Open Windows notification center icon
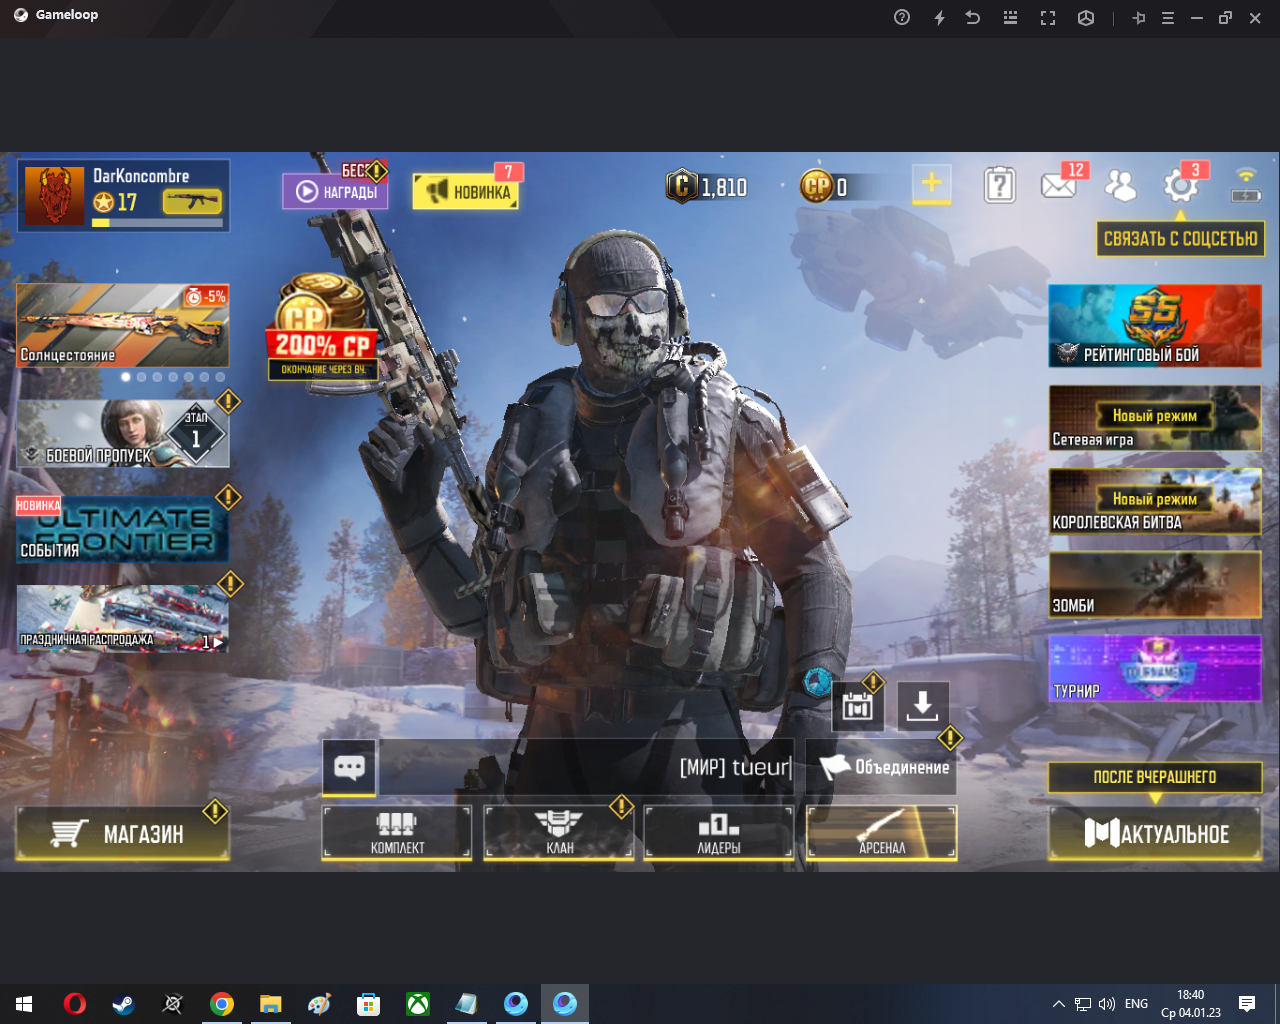This screenshot has height=1024, width=1280. (x=1247, y=1004)
